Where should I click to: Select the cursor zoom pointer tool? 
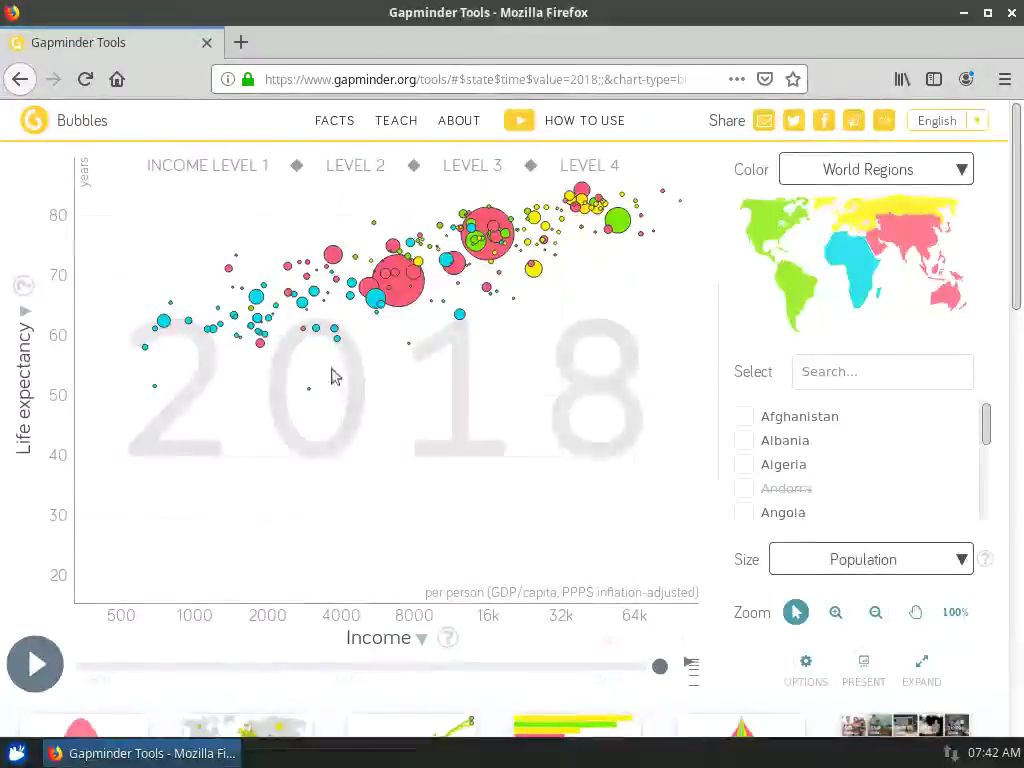point(796,612)
